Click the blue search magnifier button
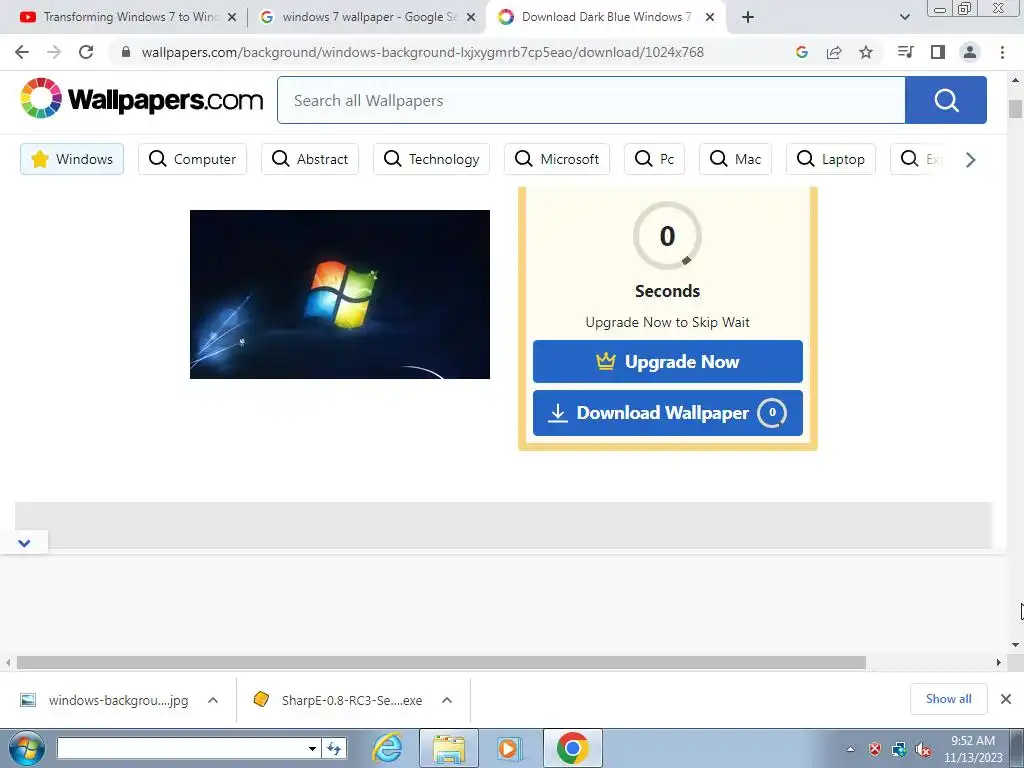 pyautogui.click(x=946, y=100)
